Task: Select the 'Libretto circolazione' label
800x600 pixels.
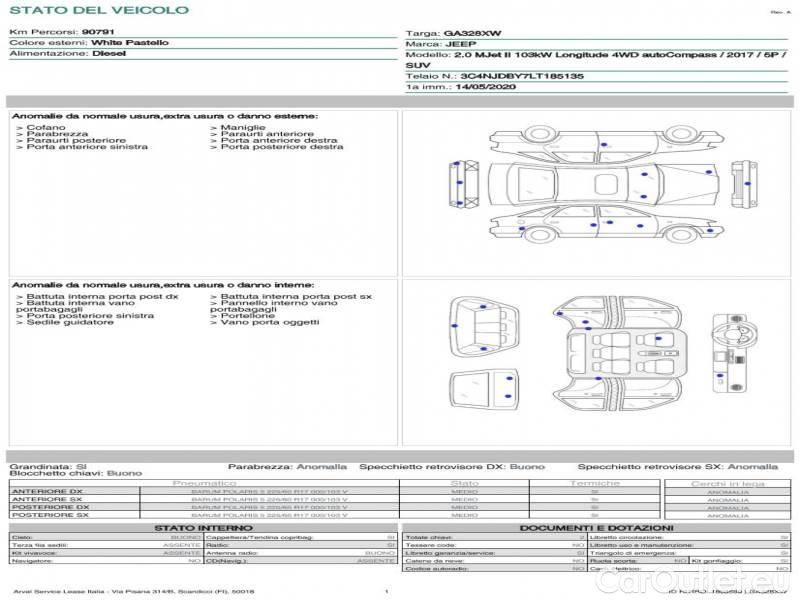Action: click(627, 537)
